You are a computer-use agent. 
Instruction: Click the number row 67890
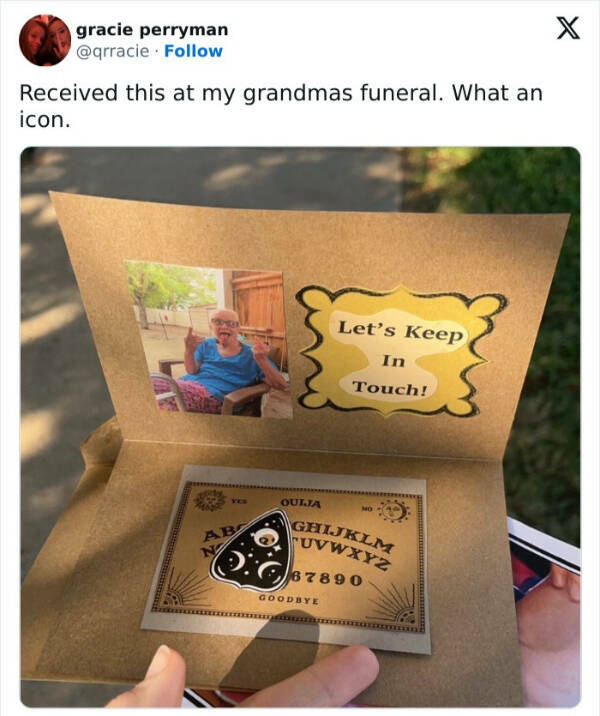tap(327, 579)
